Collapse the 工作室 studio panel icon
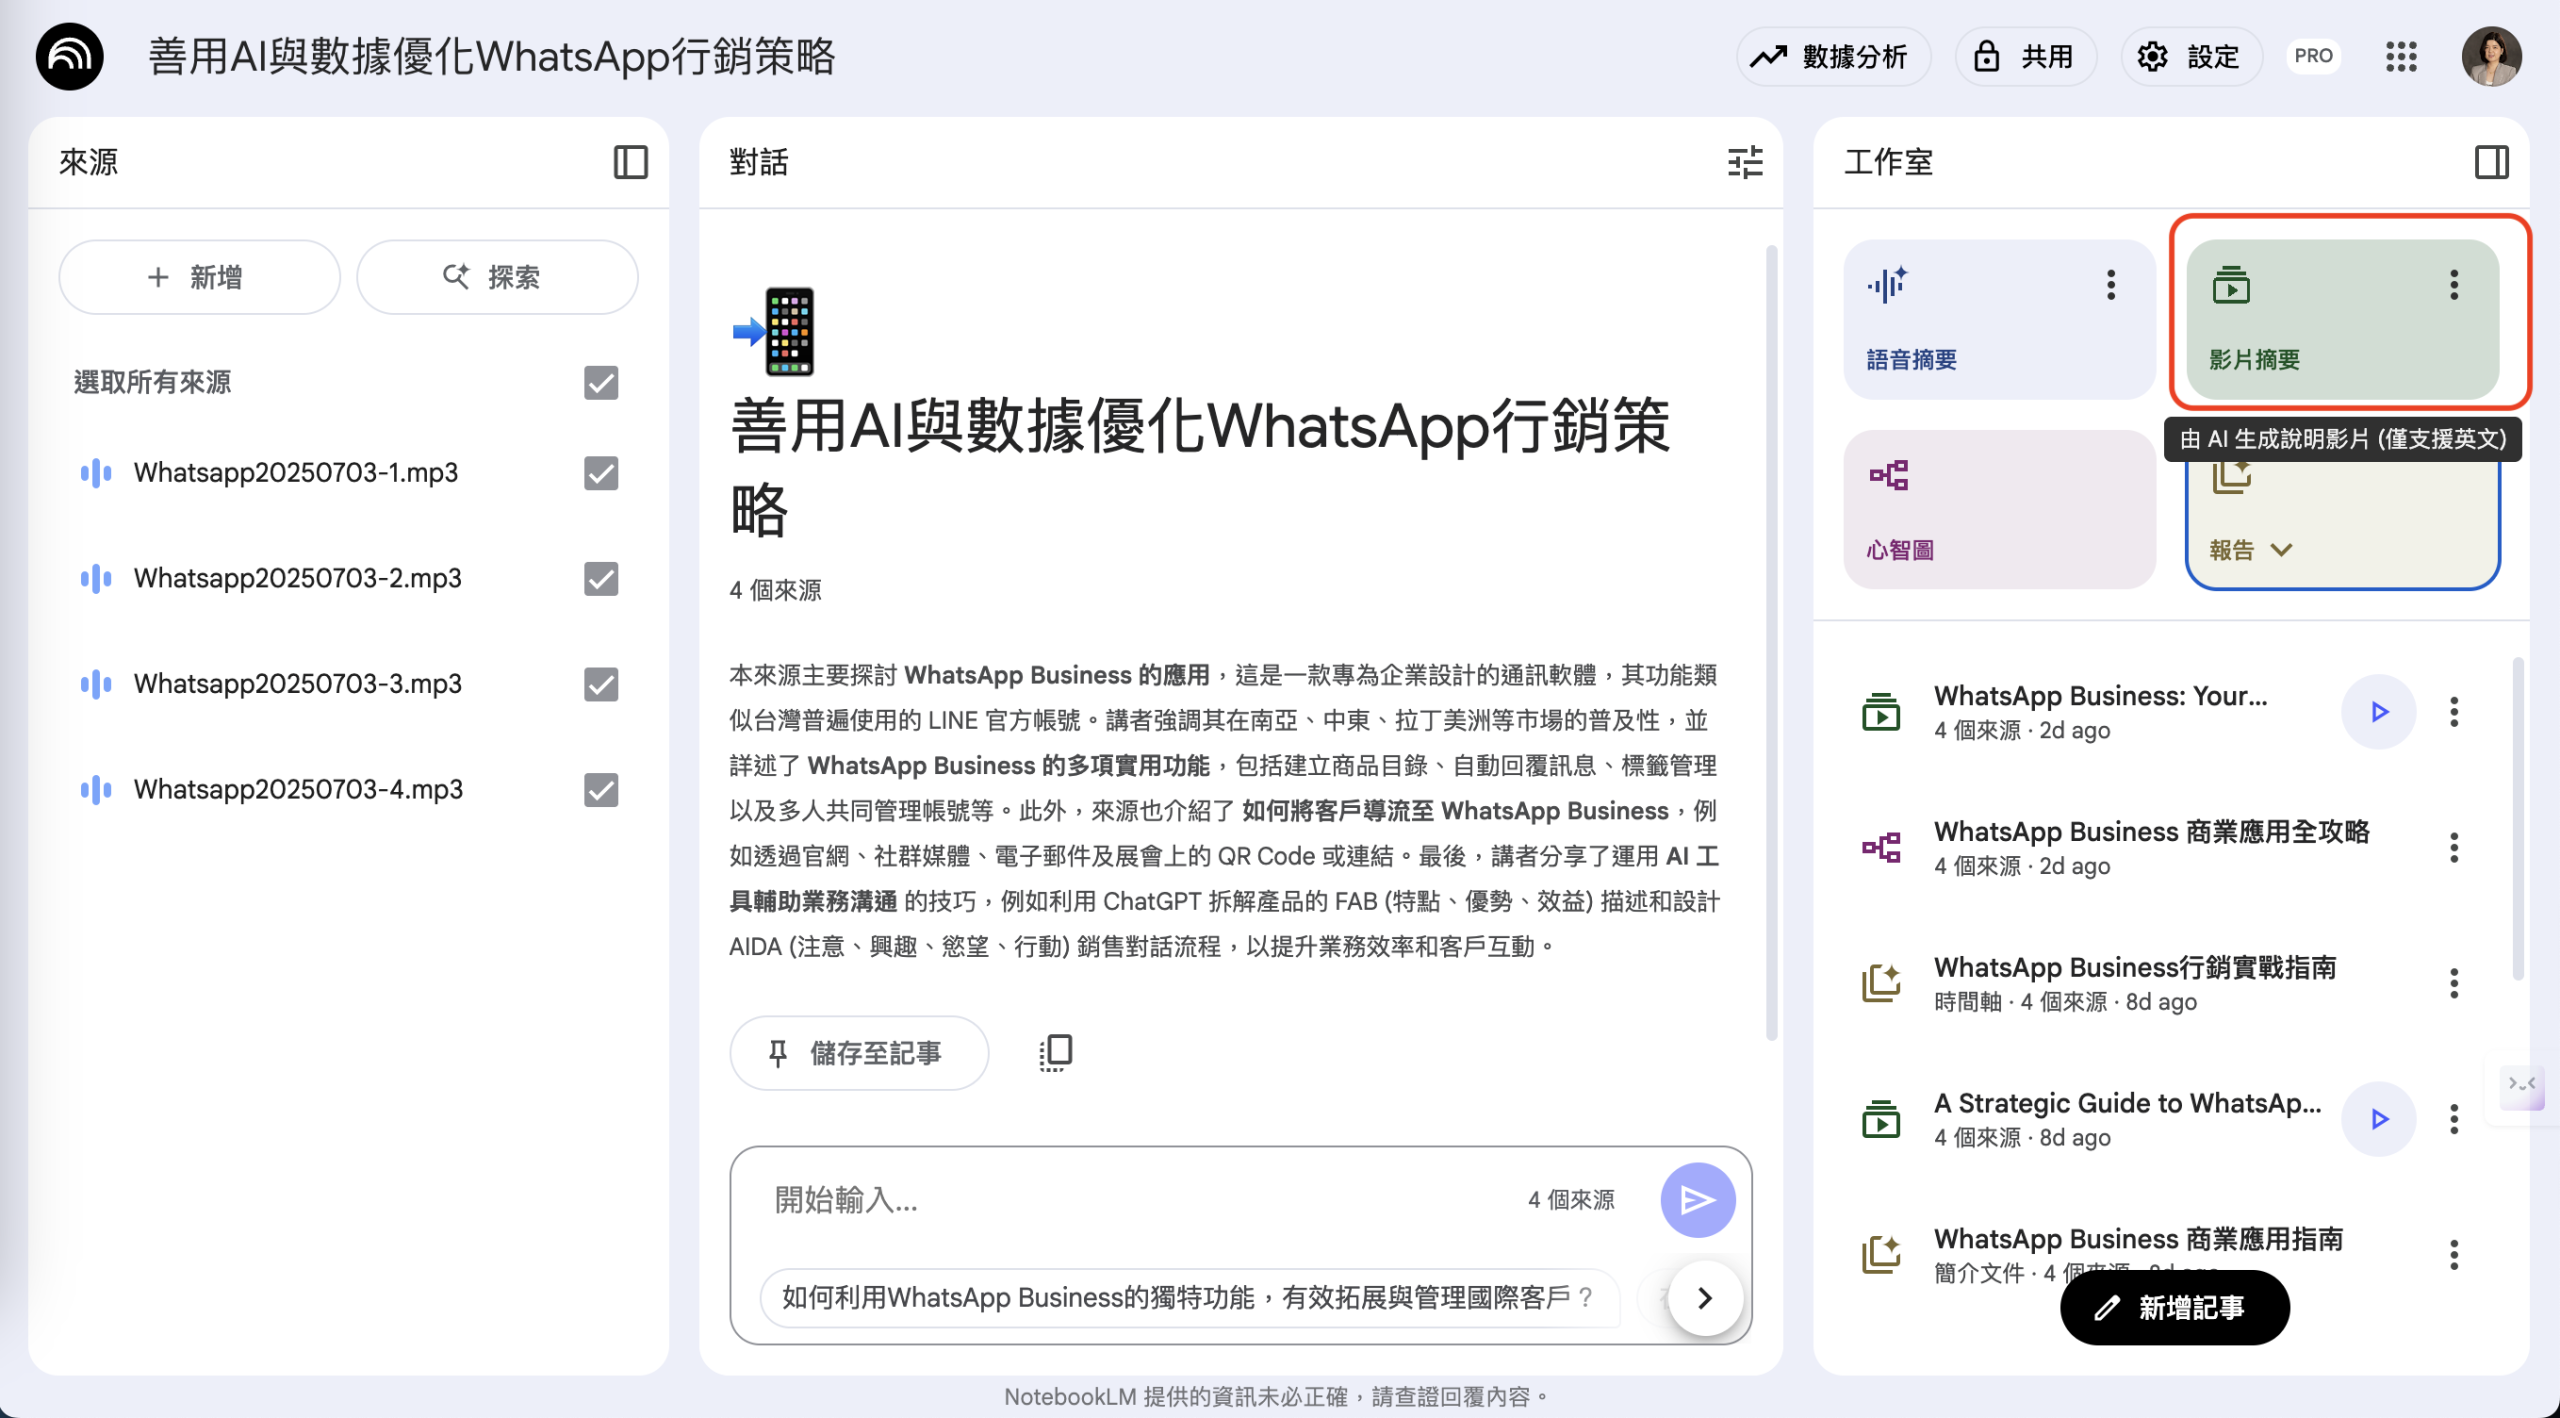This screenshot has width=2560, height=1418. coord(2491,162)
